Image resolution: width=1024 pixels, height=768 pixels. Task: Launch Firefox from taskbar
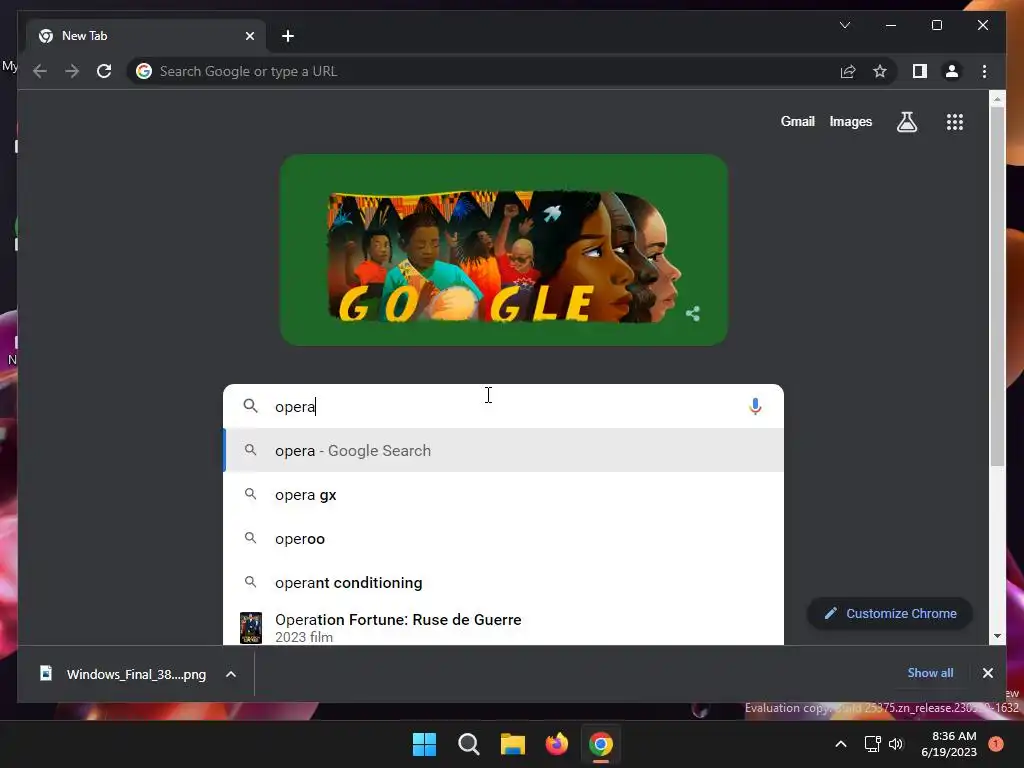556,744
